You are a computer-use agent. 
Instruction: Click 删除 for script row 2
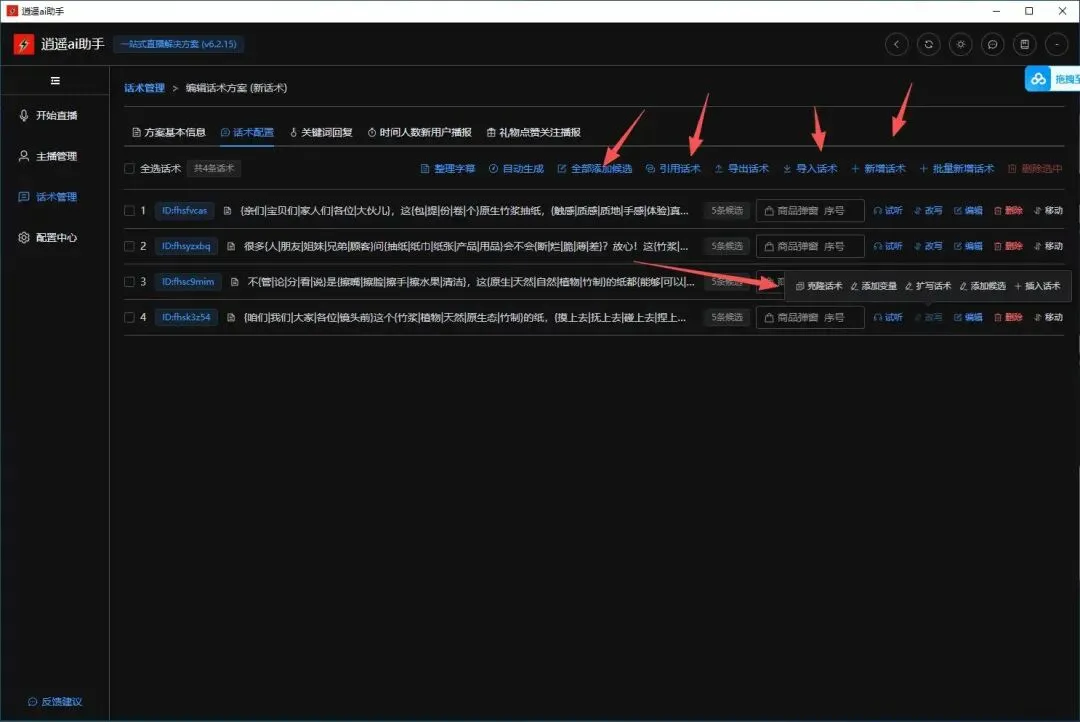point(1008,246)
